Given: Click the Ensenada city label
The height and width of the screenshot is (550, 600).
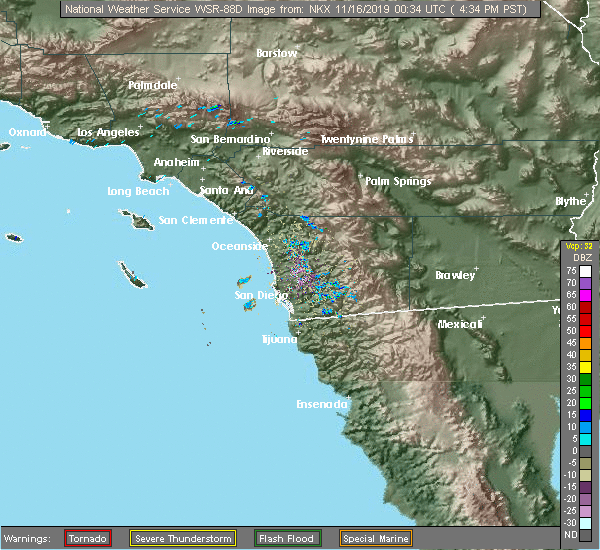Looking at the screenshot, I should (322, 404).
